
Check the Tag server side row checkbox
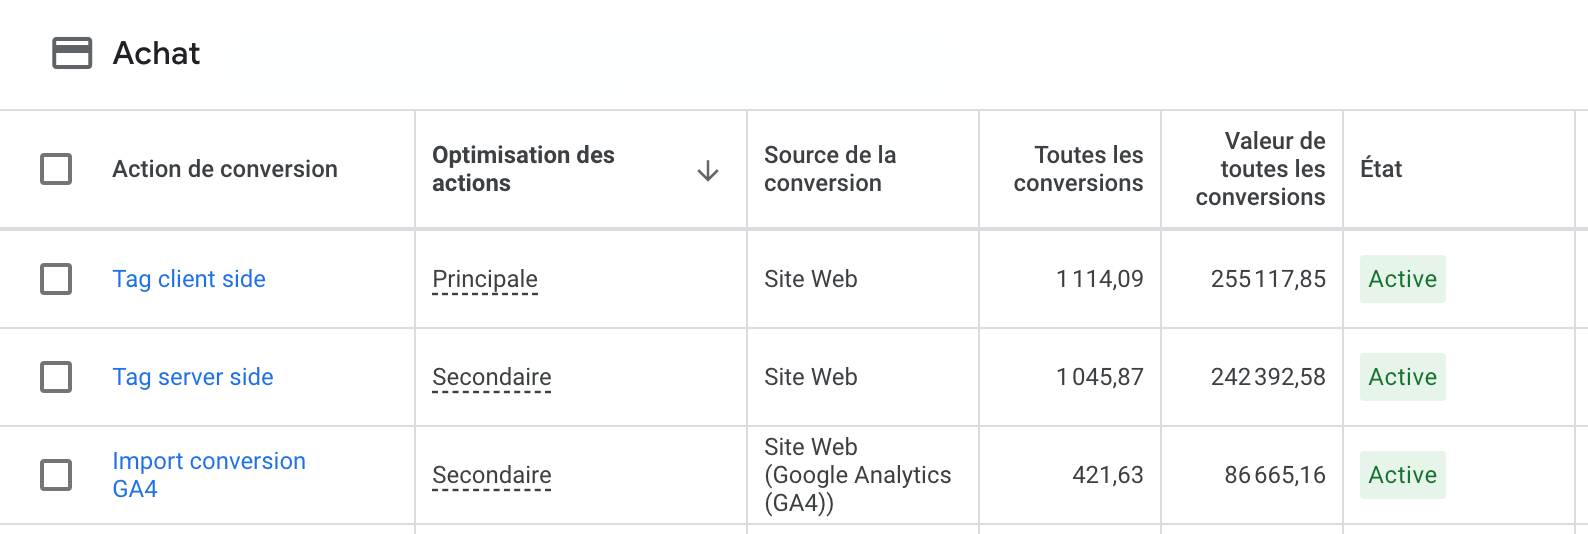point(56,377)
